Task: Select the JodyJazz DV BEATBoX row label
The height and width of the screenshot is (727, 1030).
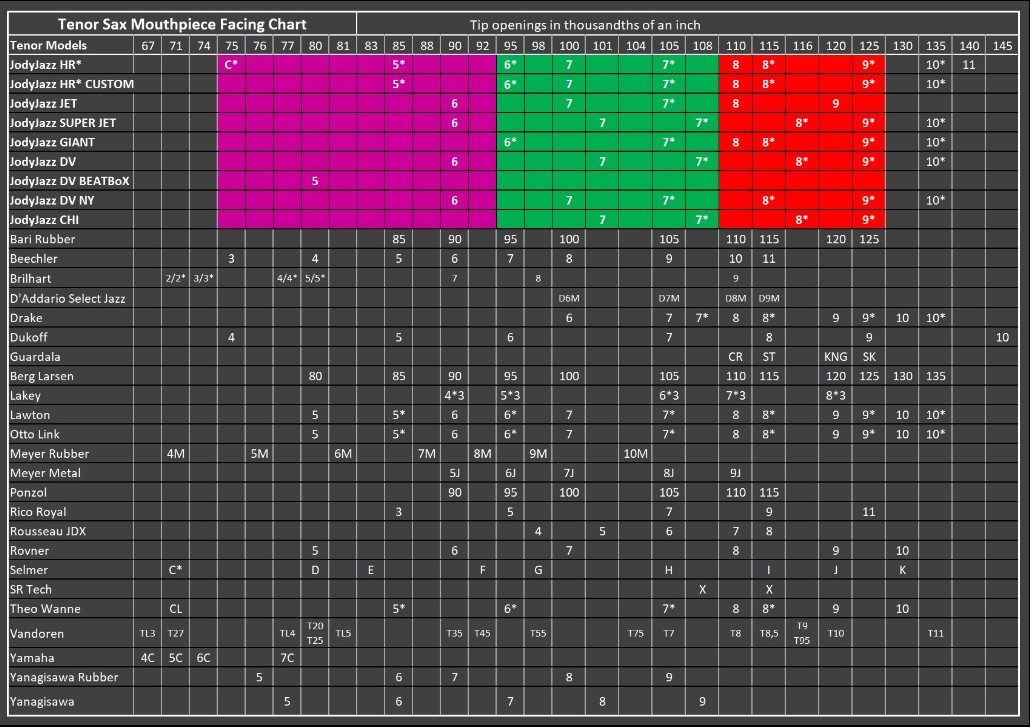Action: [x=70, y=181]
